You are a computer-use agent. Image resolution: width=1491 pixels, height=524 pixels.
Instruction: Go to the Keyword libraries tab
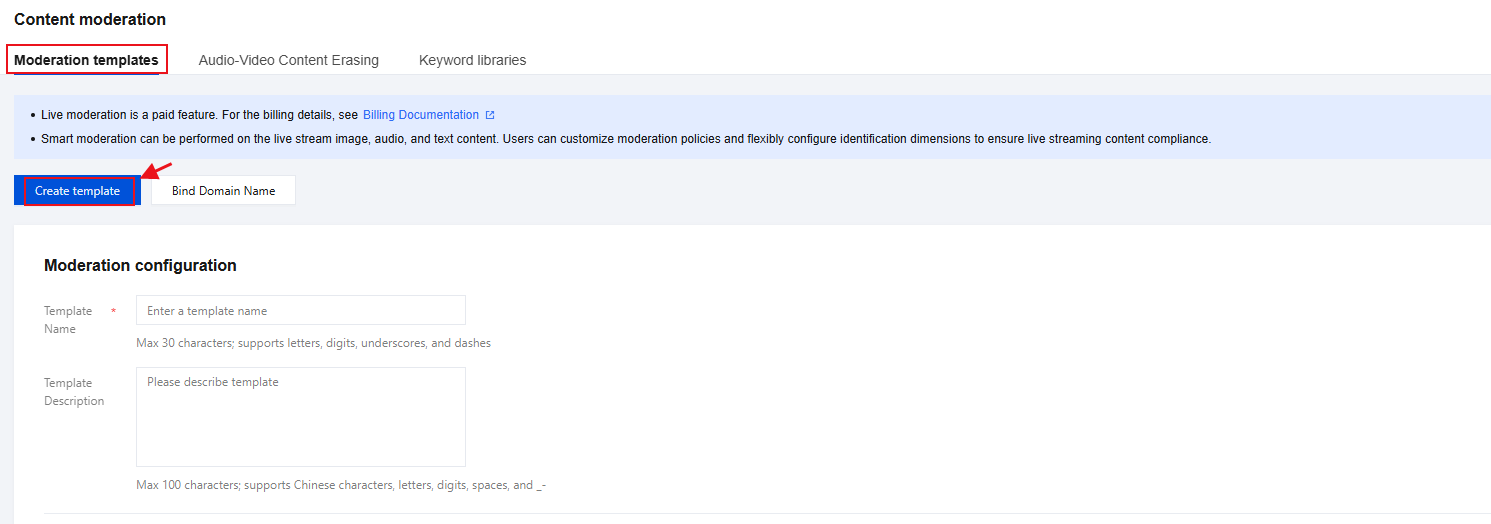[472, 60]
